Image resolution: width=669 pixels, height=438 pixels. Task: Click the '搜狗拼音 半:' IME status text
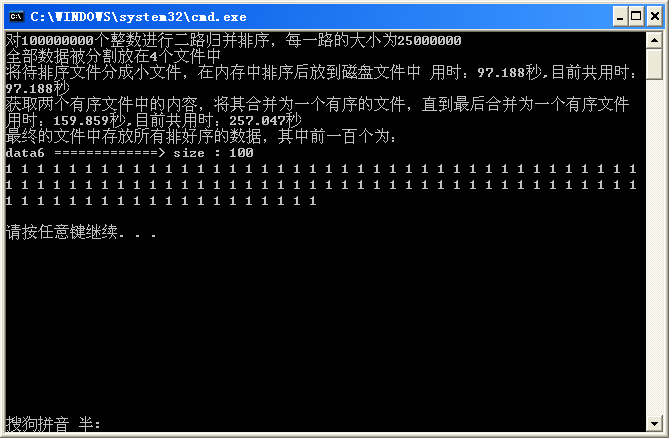53,424
